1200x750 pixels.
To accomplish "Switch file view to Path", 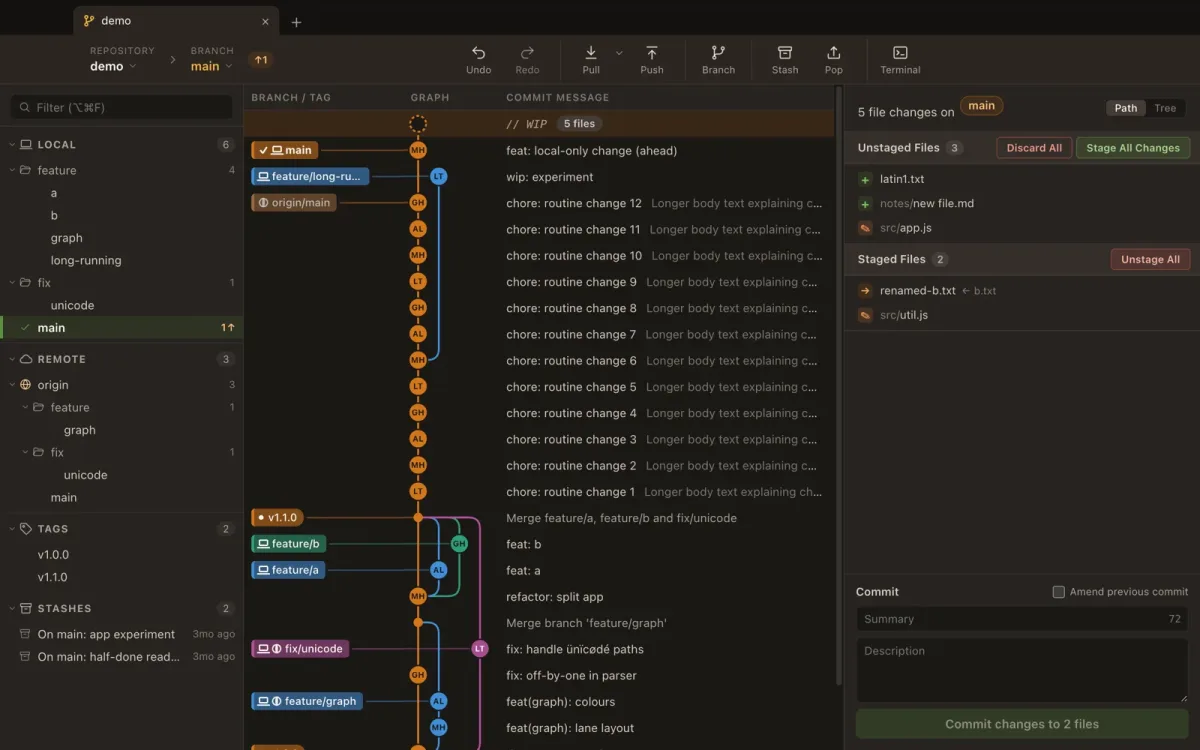I will [1126, 108].
